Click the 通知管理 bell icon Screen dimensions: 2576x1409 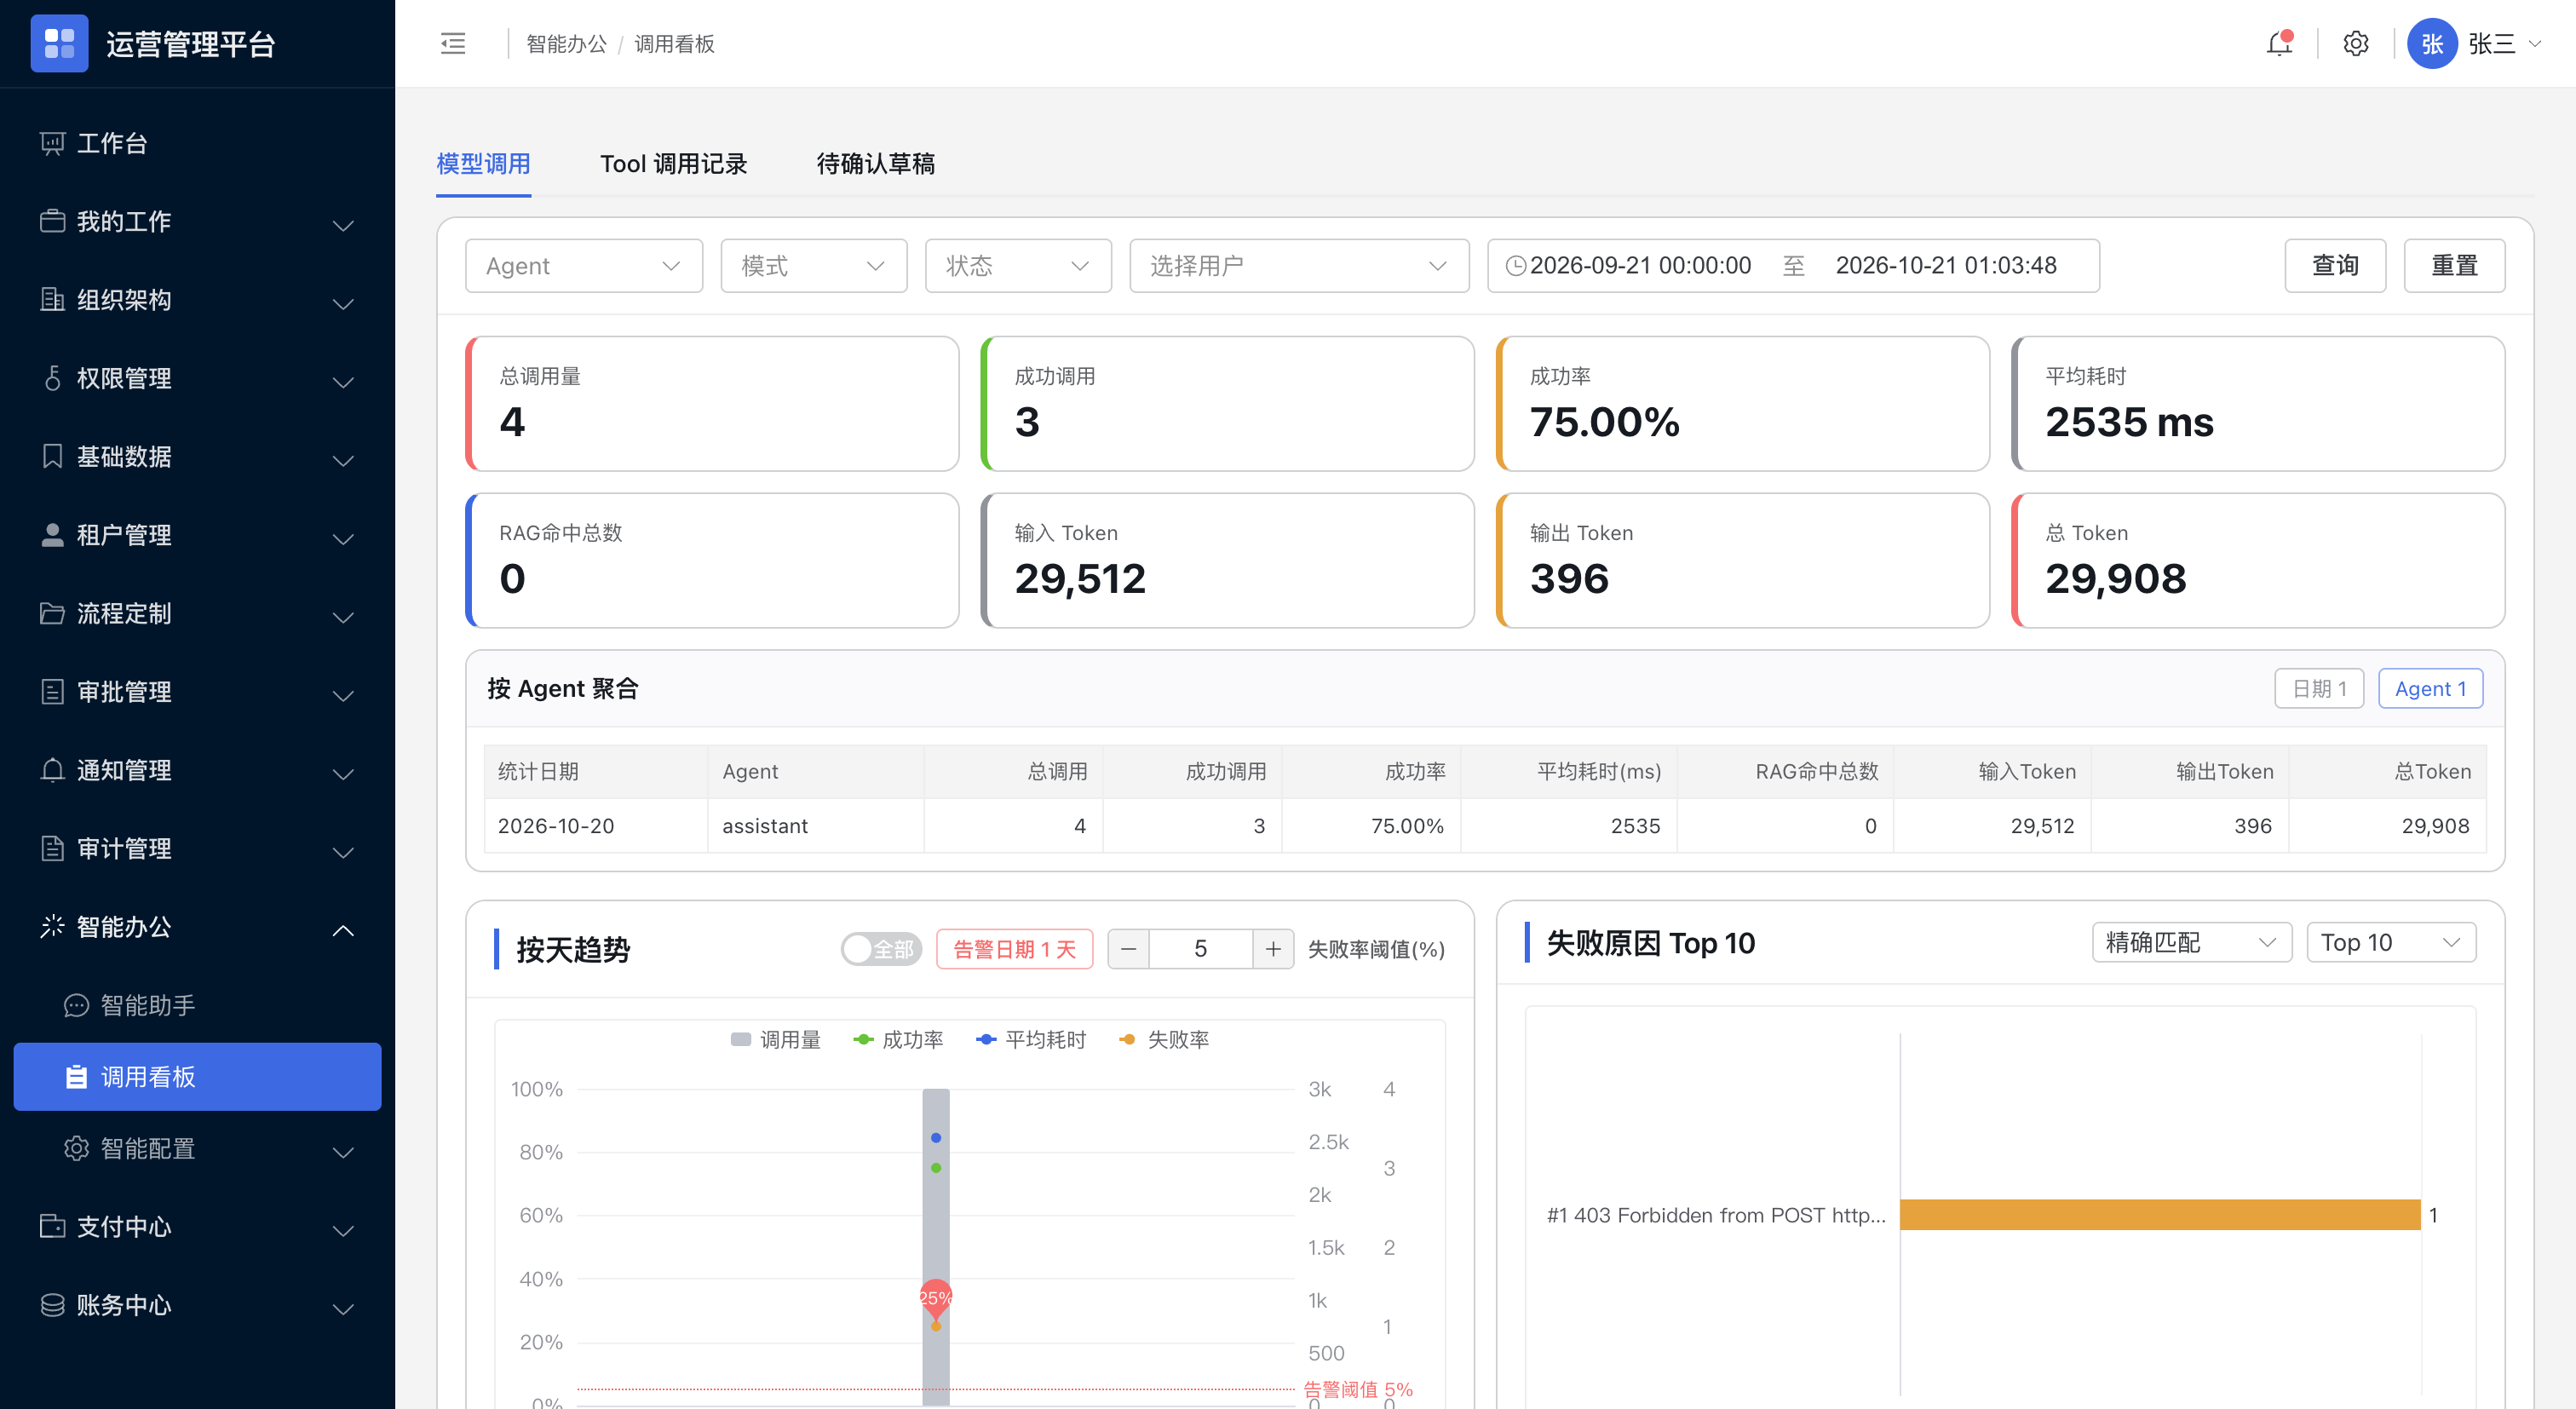tap(52, 770)
